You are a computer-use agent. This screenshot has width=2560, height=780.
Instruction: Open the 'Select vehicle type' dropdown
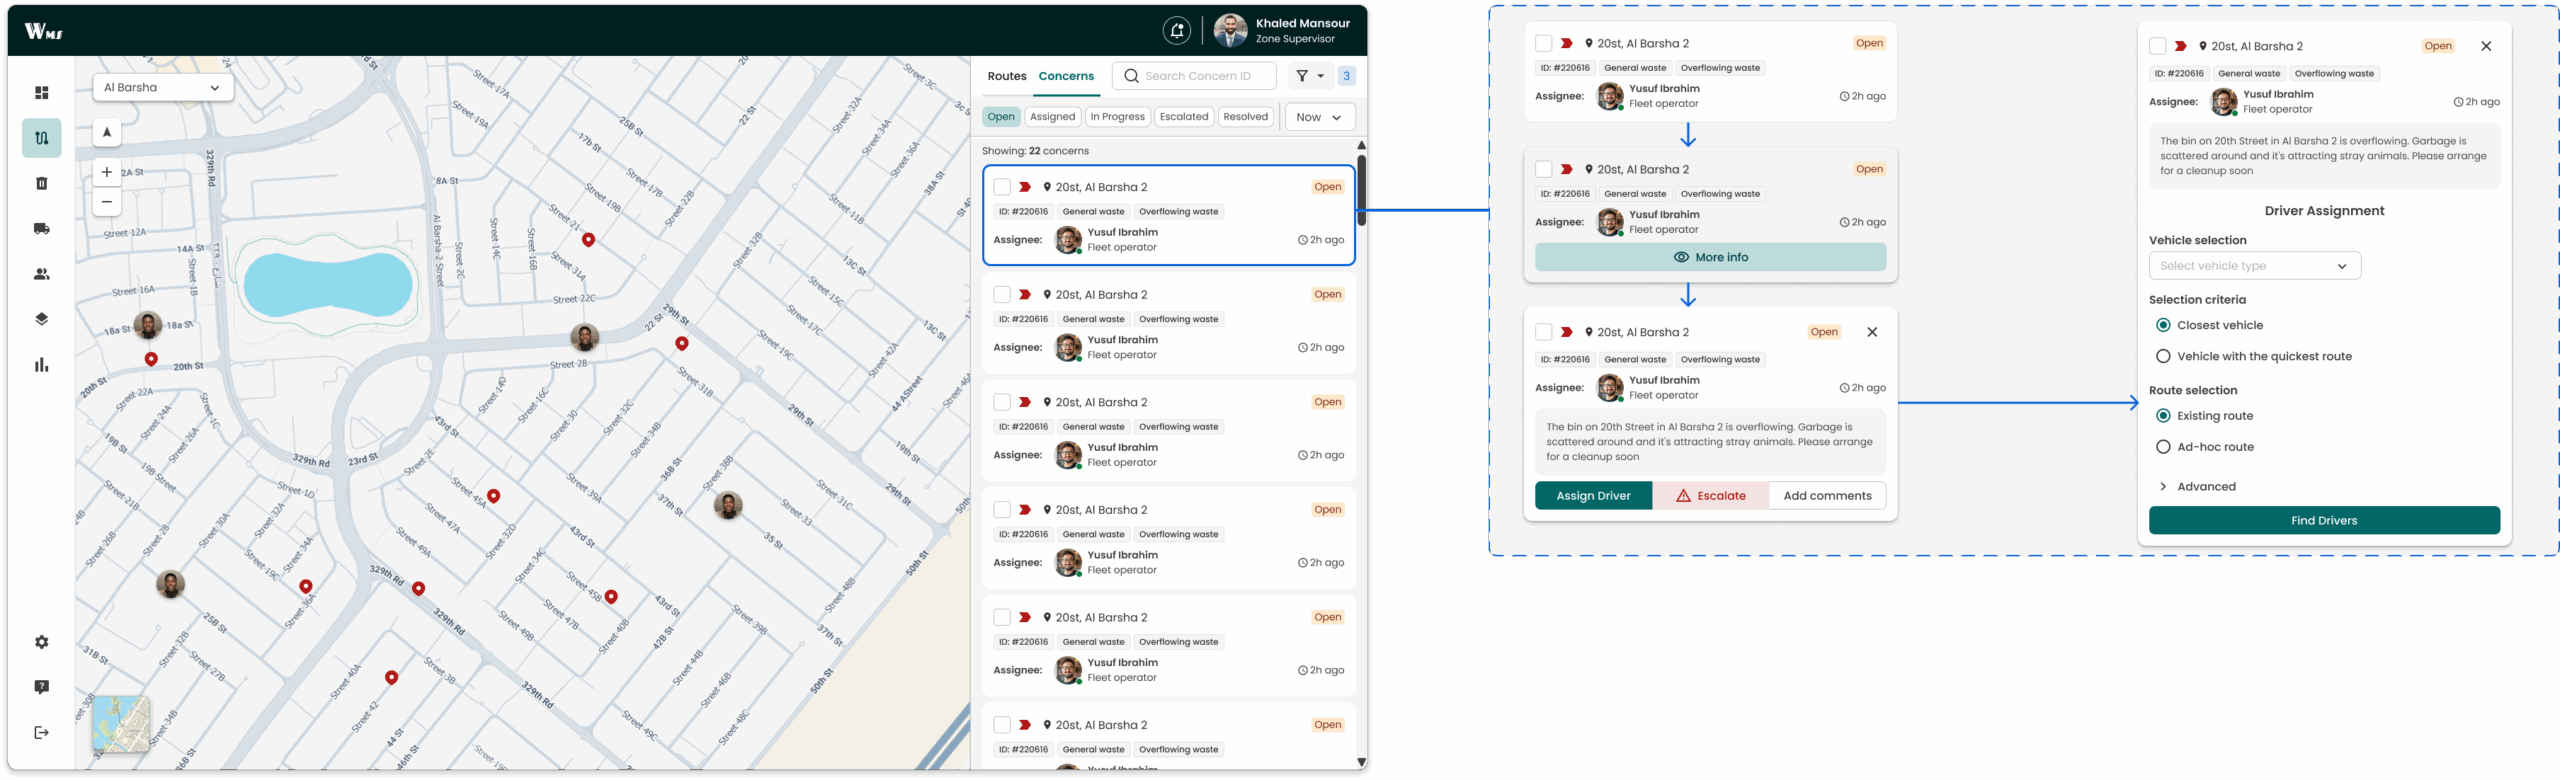pos(2254,266)
